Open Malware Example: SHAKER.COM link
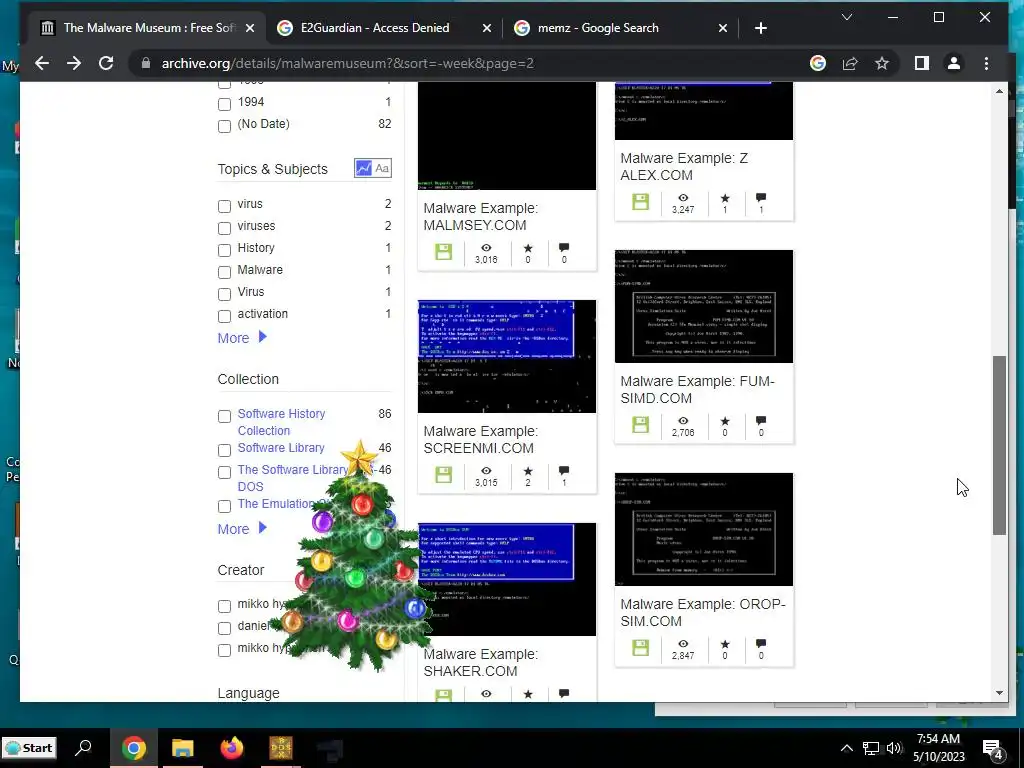Screen dimensions: 1024x768 (481, 662)
